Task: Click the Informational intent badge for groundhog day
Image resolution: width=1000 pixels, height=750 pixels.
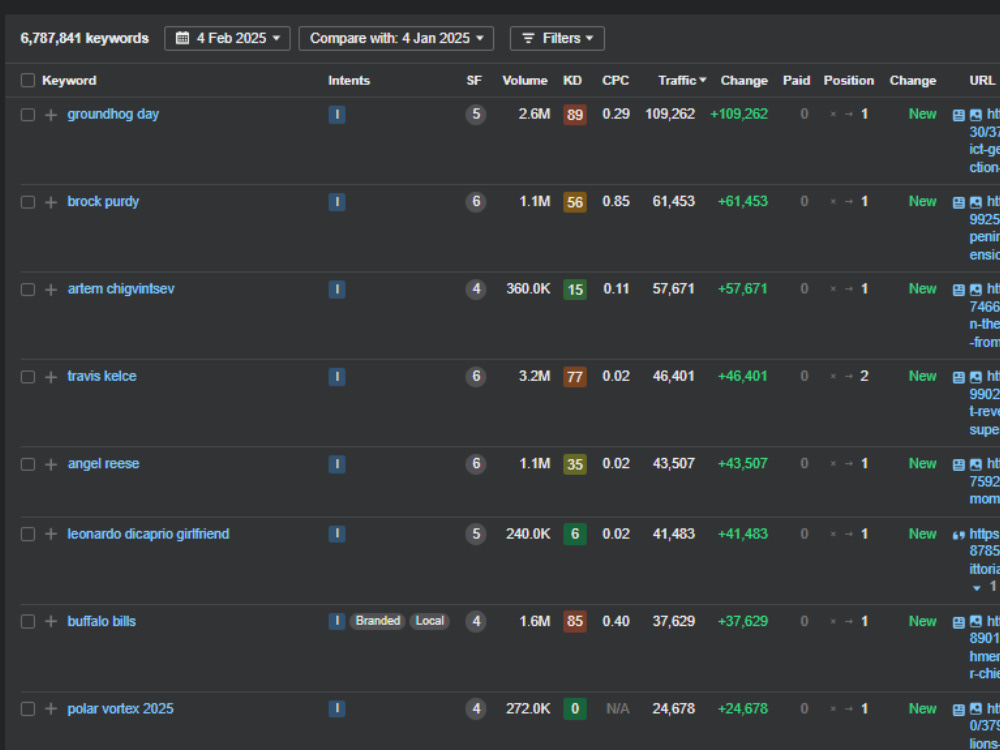Action: (337, 115)
